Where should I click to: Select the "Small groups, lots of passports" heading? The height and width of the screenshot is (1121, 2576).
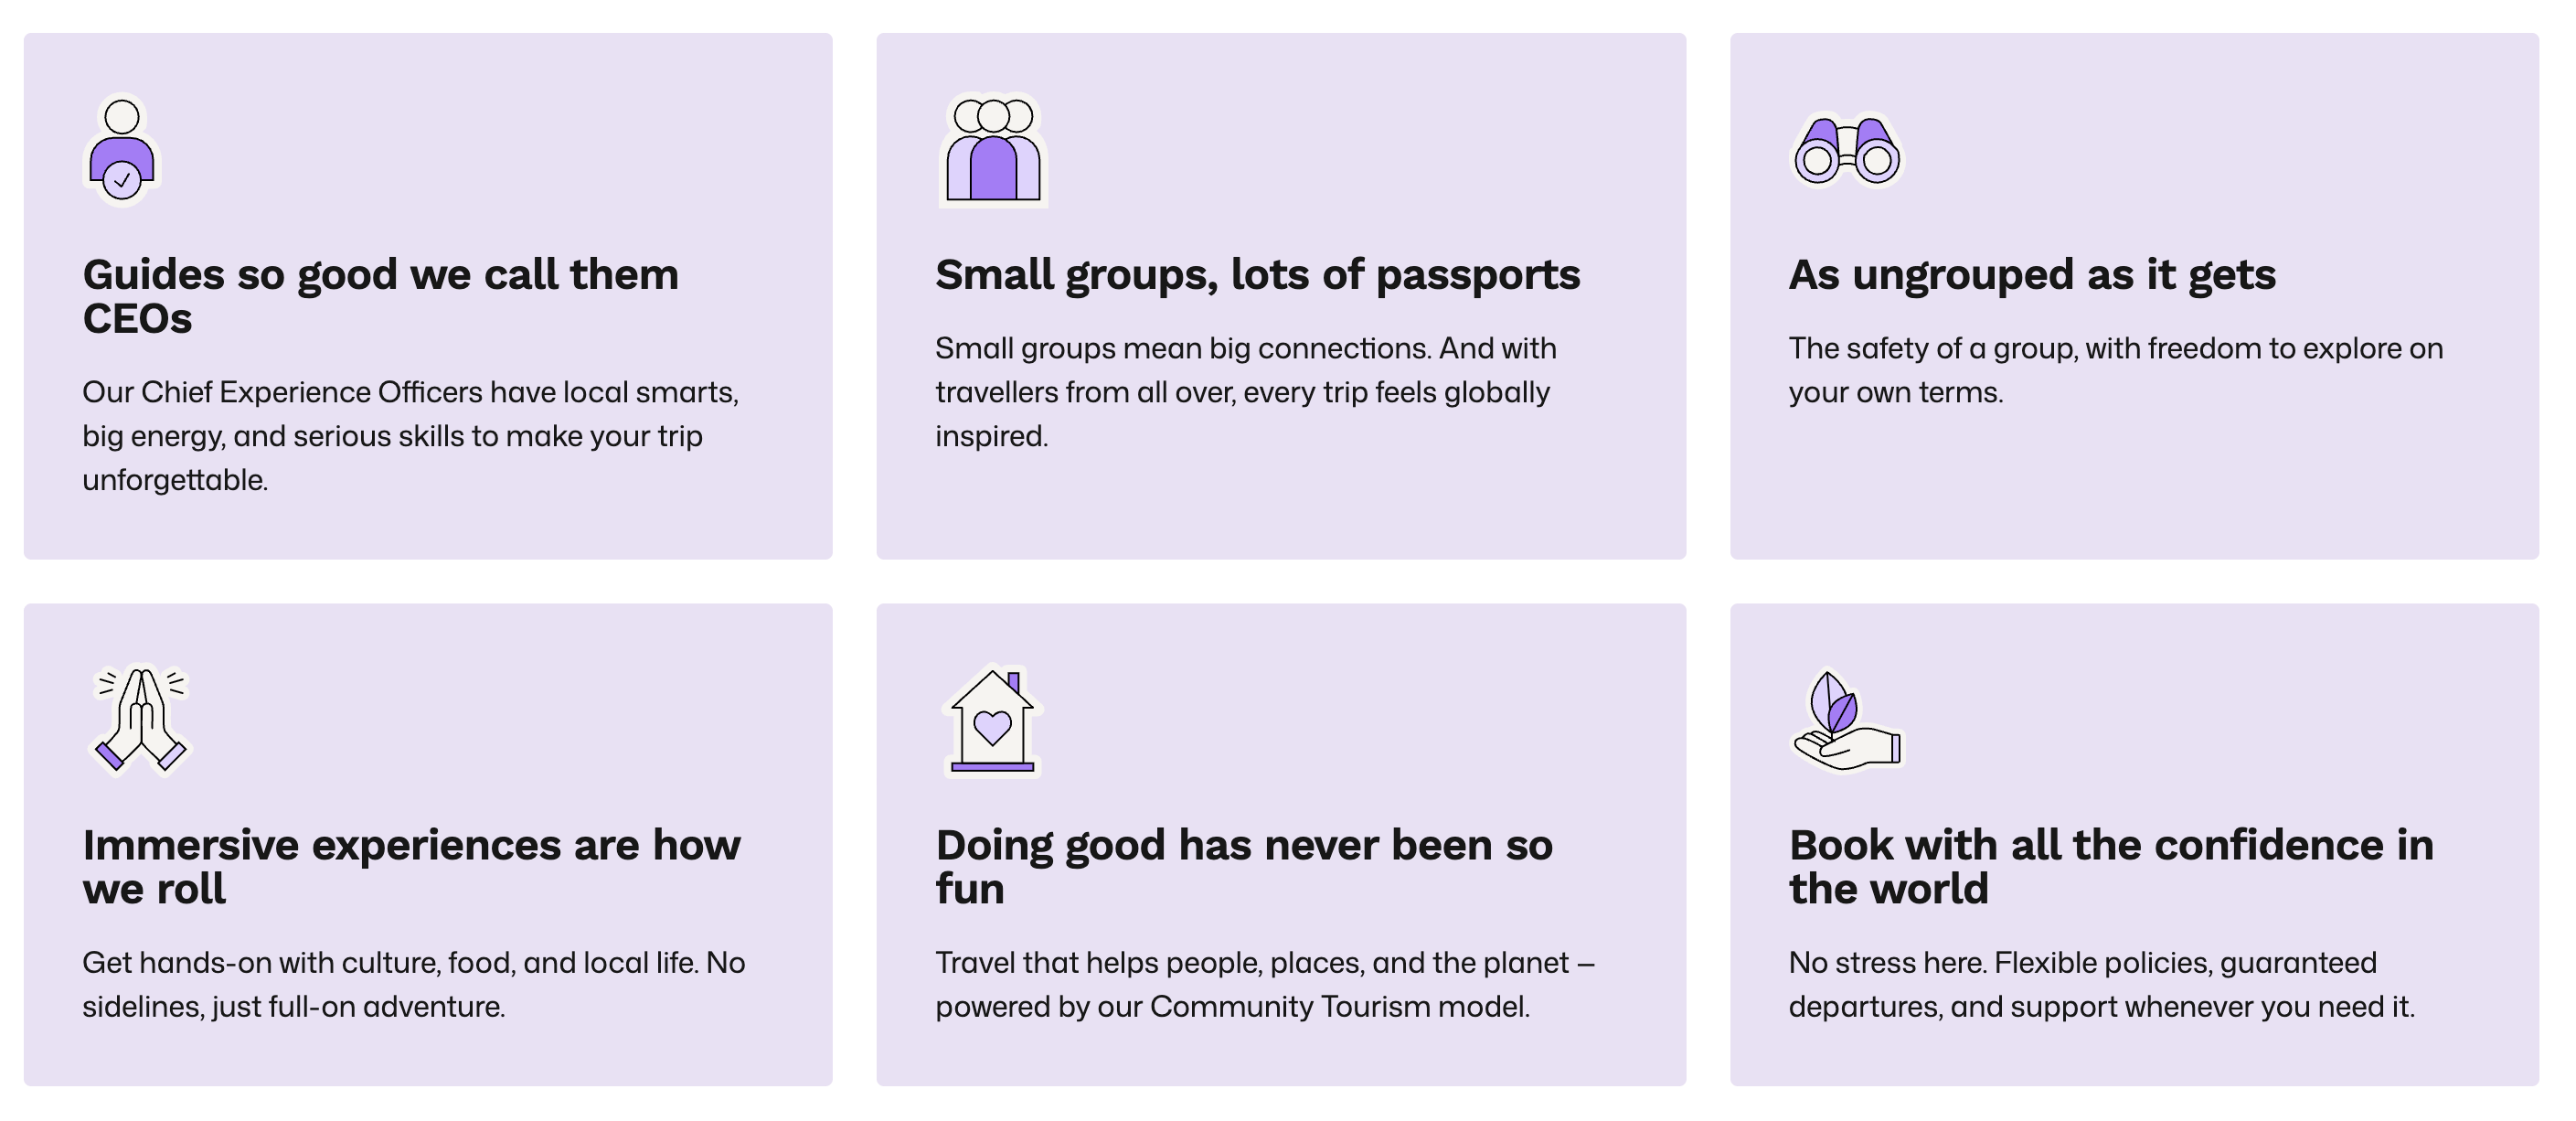coord(1257,275)
